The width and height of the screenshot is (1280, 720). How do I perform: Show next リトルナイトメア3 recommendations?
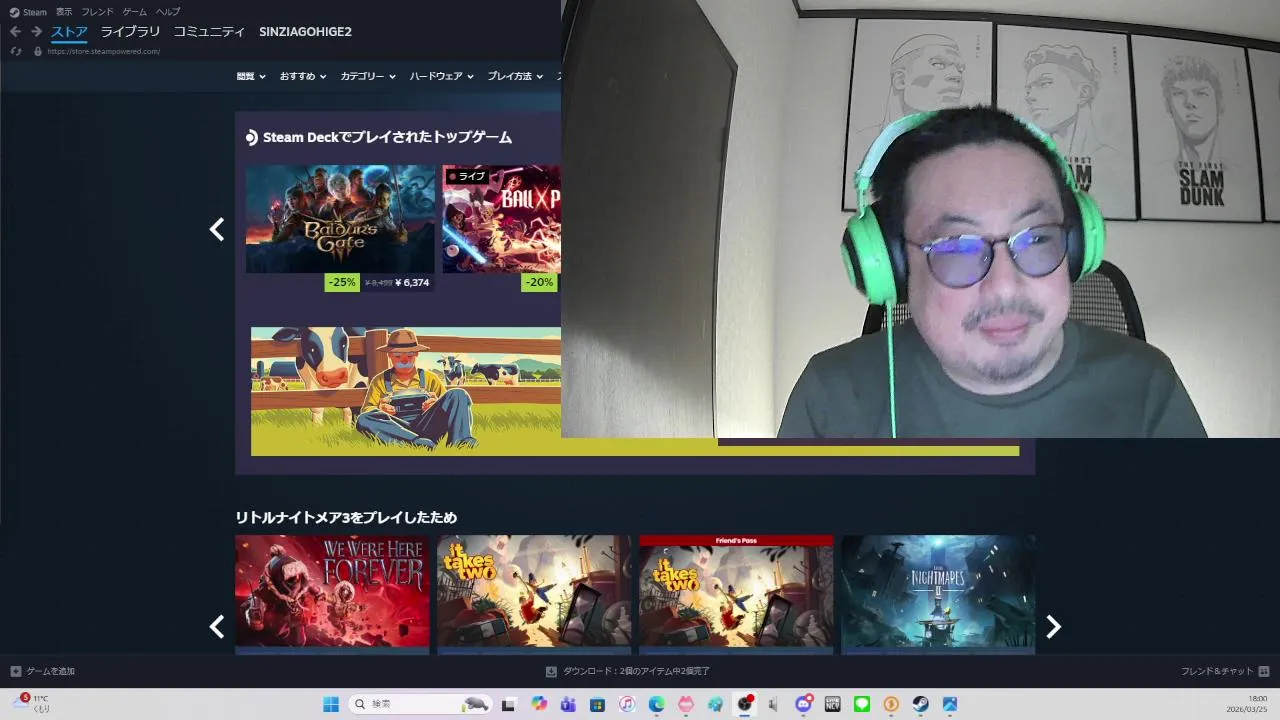[x=1053, y=627]
